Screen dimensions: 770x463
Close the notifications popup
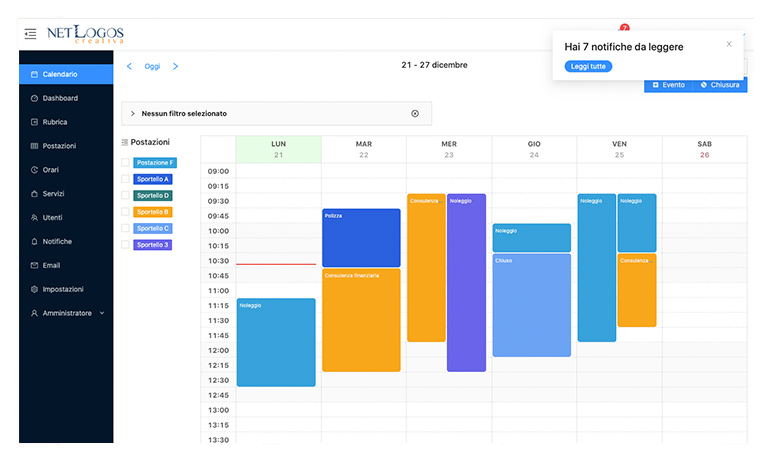pyautogui.click(x=729, y=44)
